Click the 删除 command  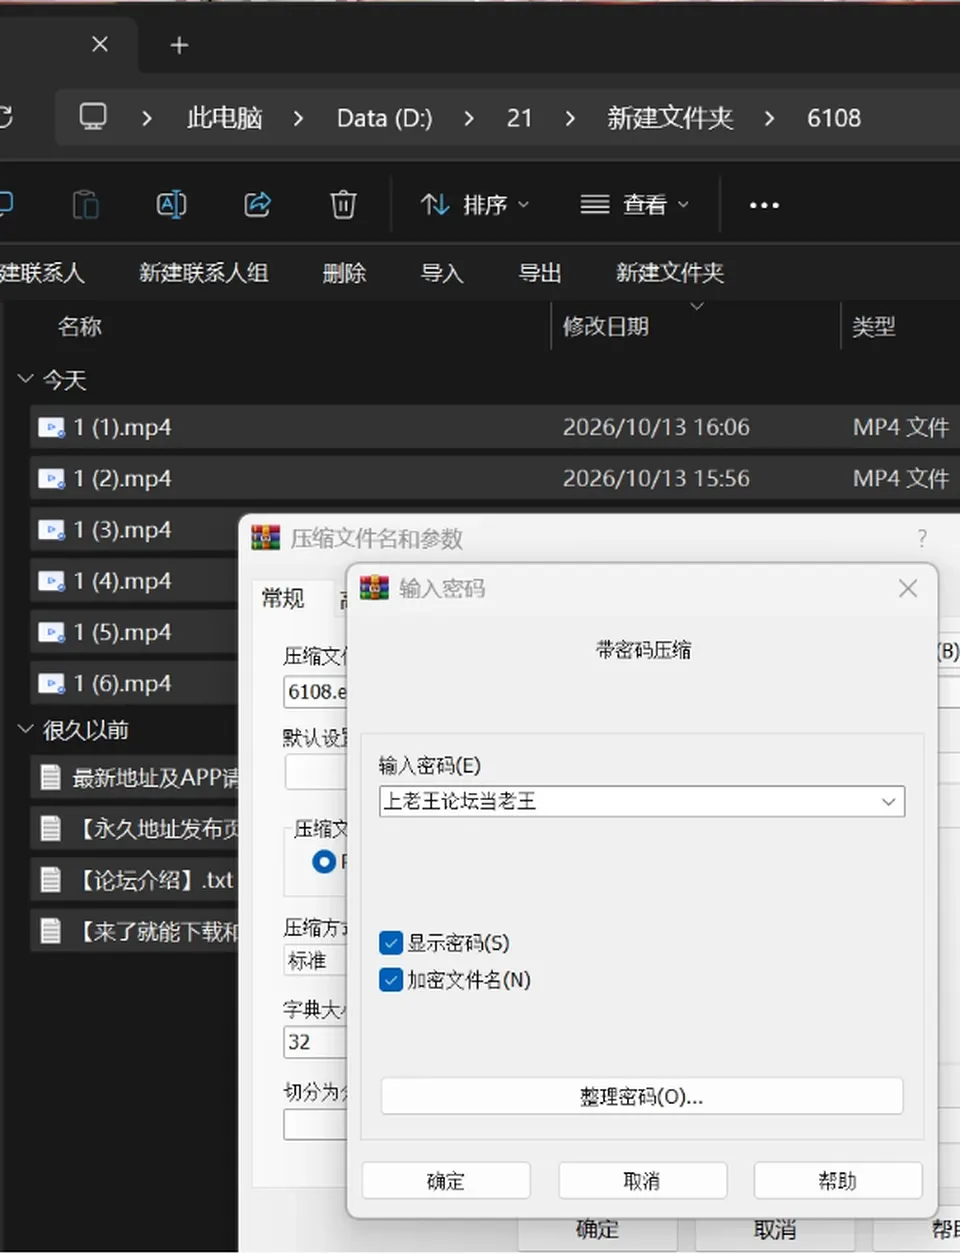[x=345, y=273]
